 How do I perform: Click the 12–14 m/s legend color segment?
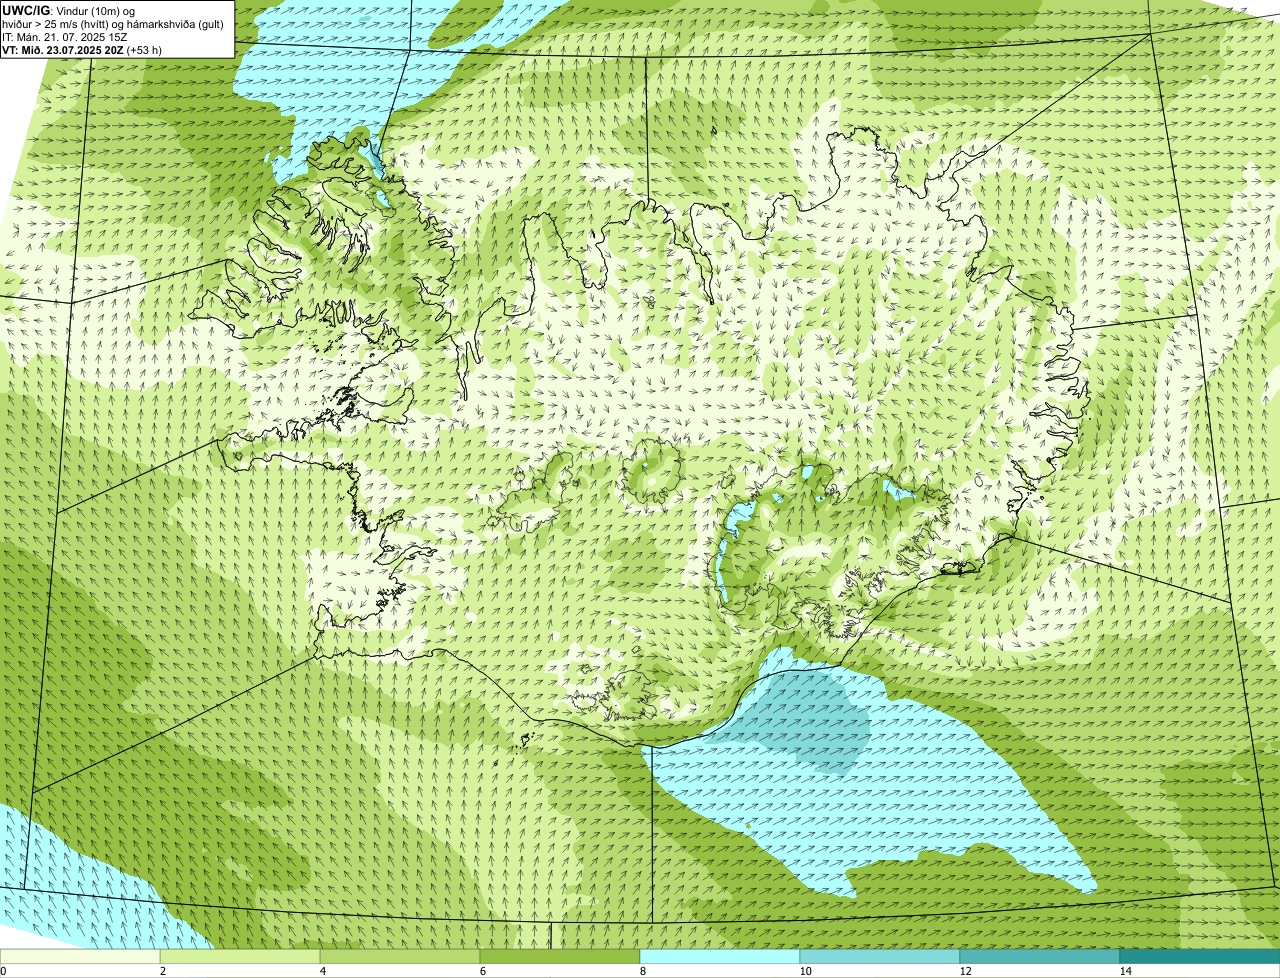(1040, 957)
